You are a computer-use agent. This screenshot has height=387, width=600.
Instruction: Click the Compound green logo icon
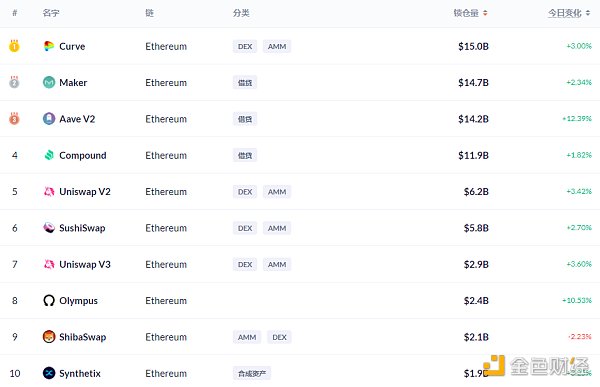tap(49, 155)
